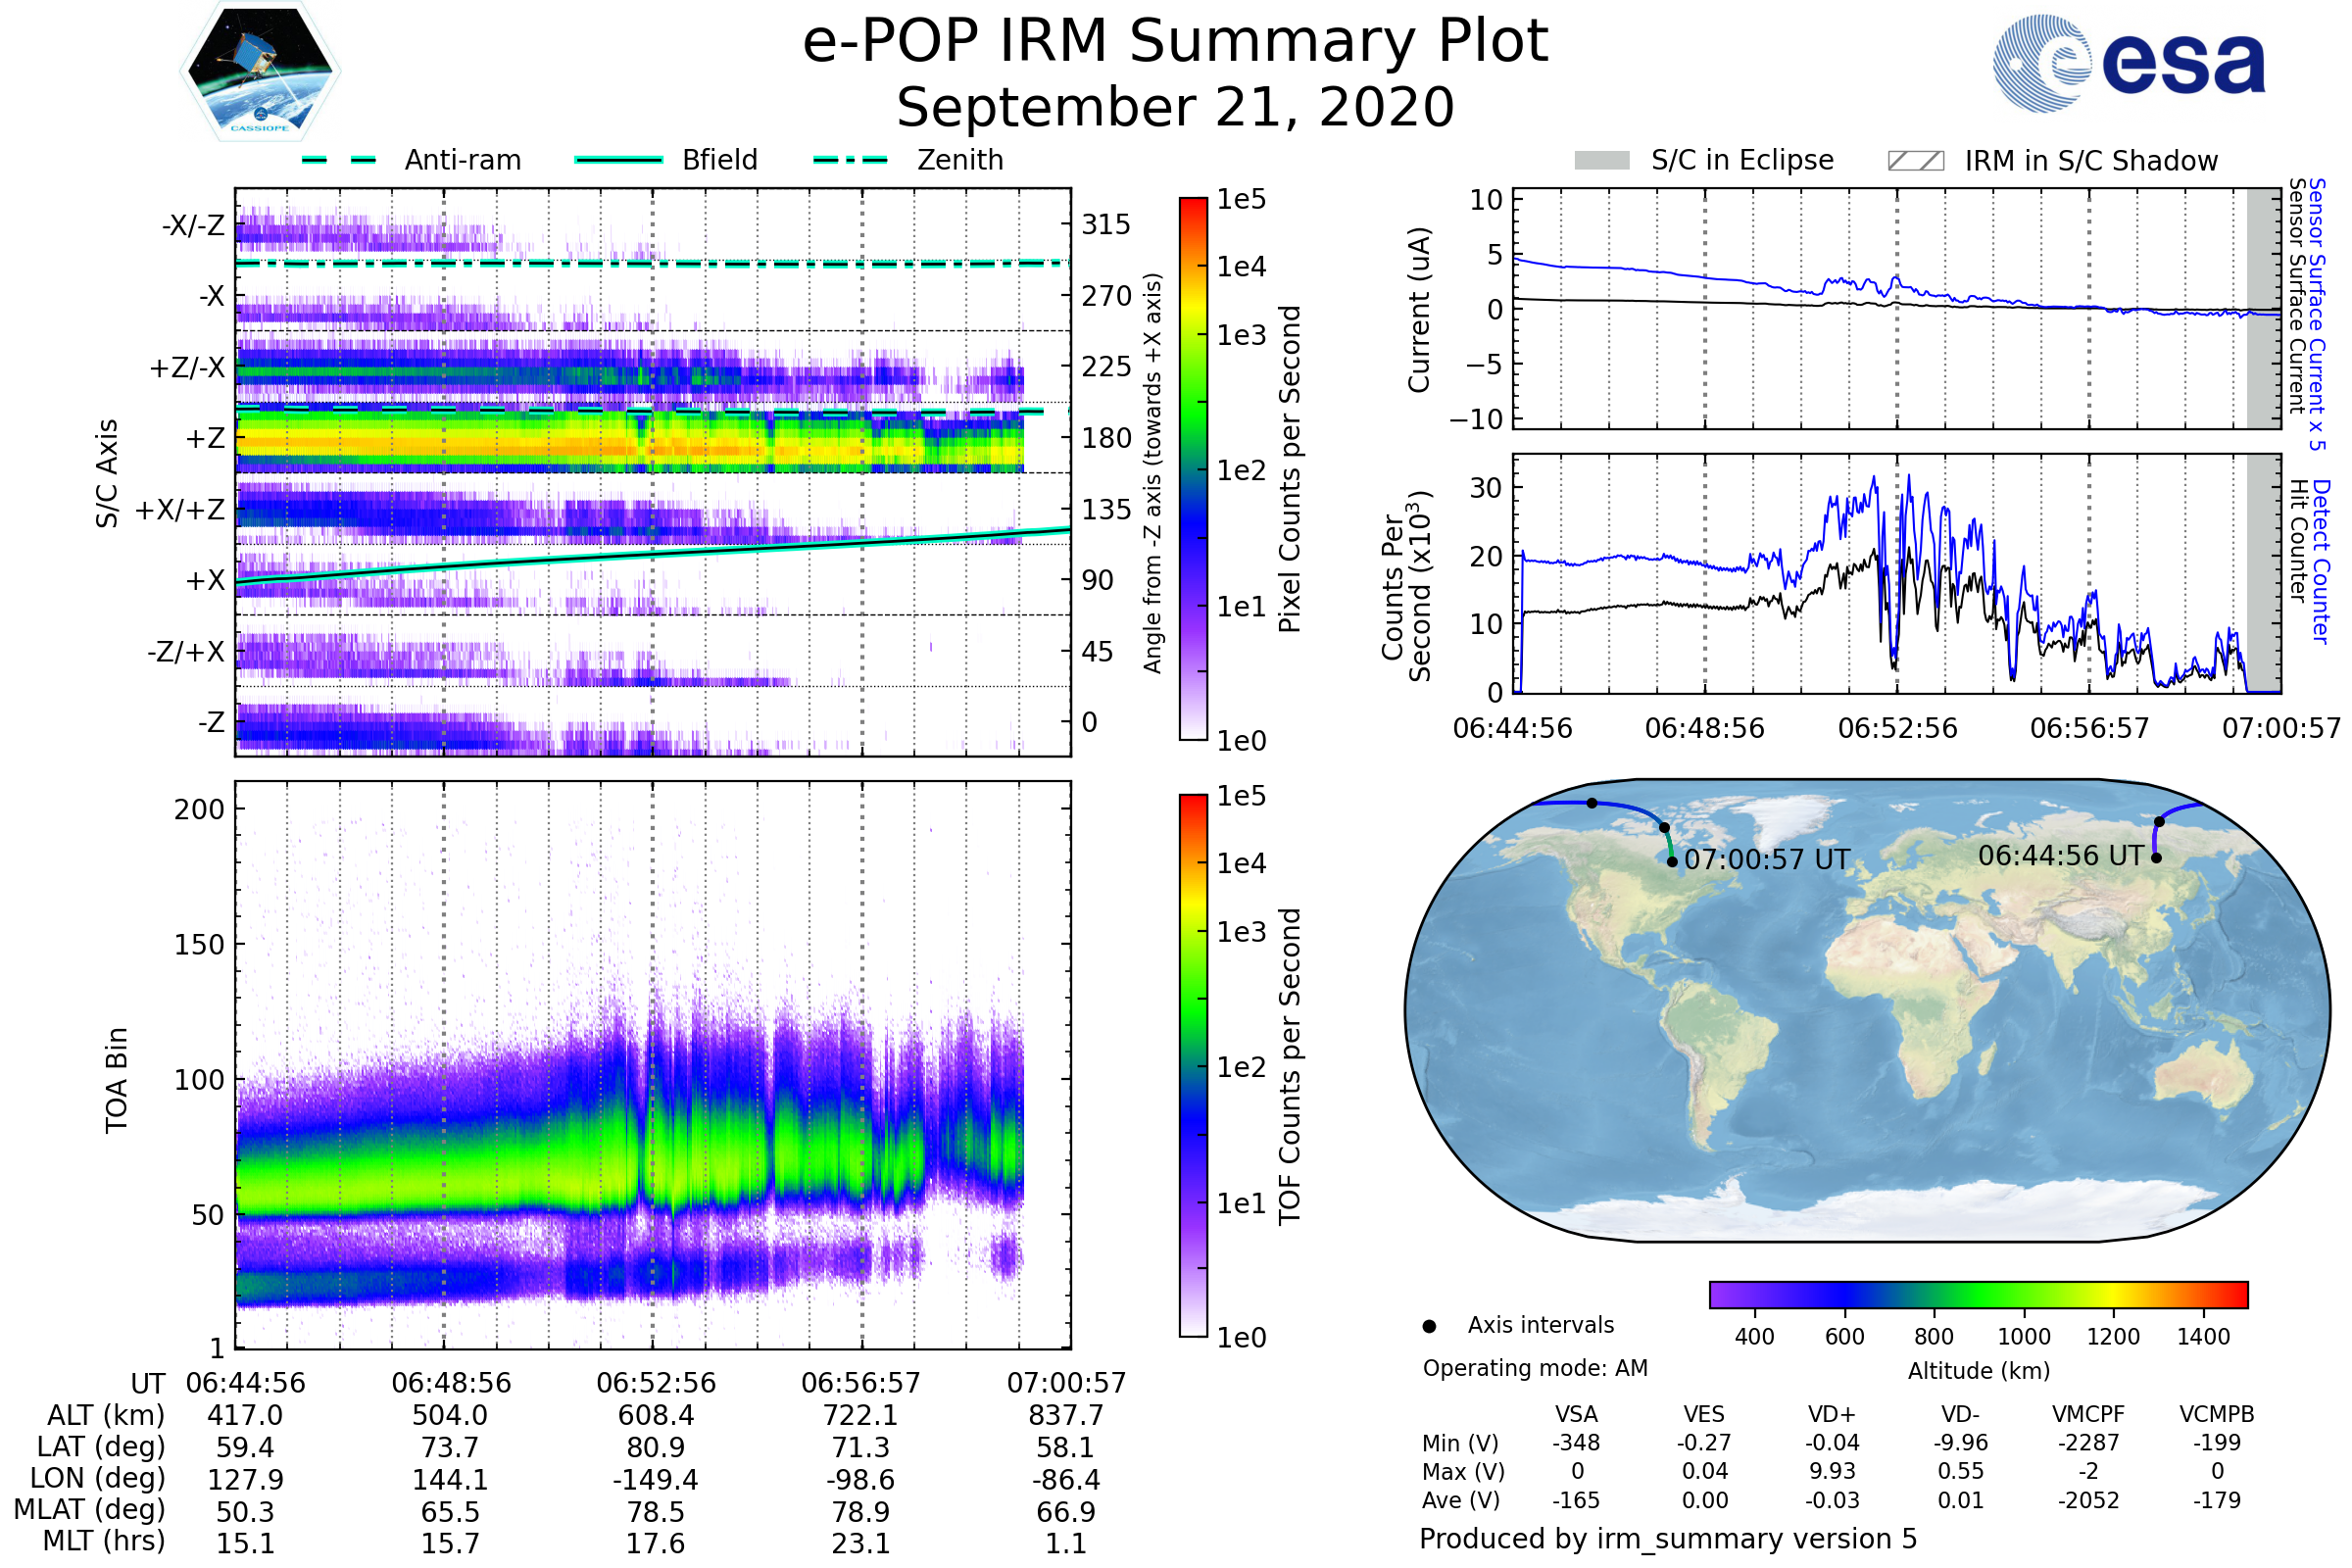The image size is (2352, 1568).
Task: Click the S/C in Eclipse gray legend swatch
Action: pyautogui.click(x=1601, y=161)
